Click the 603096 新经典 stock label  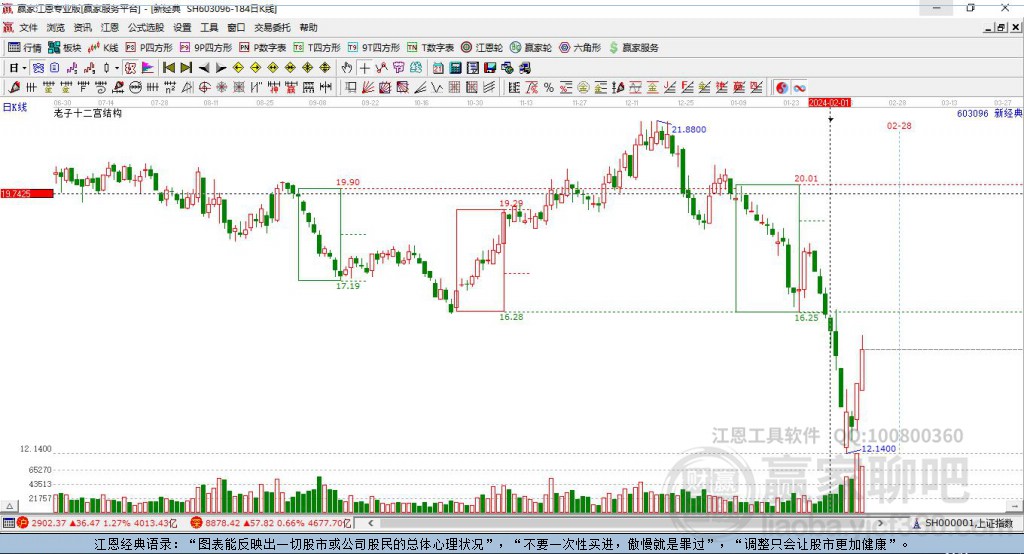click(989, 113)
